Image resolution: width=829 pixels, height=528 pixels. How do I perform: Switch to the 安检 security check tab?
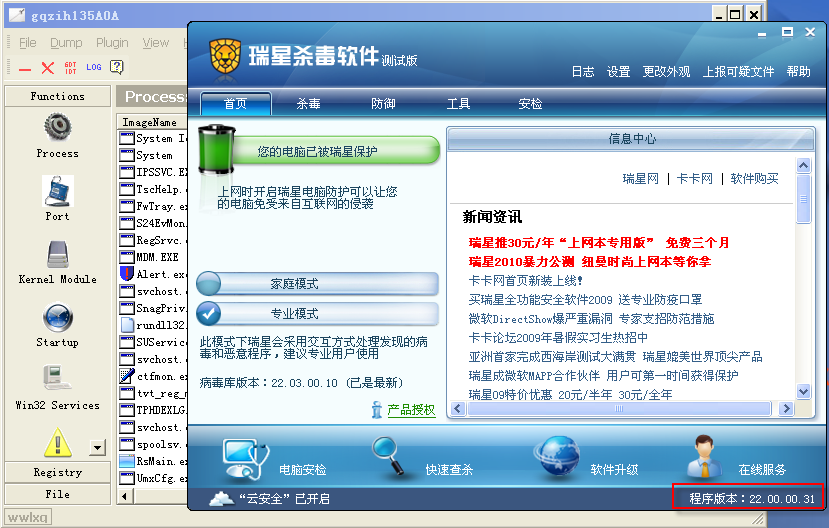(530, 104)
